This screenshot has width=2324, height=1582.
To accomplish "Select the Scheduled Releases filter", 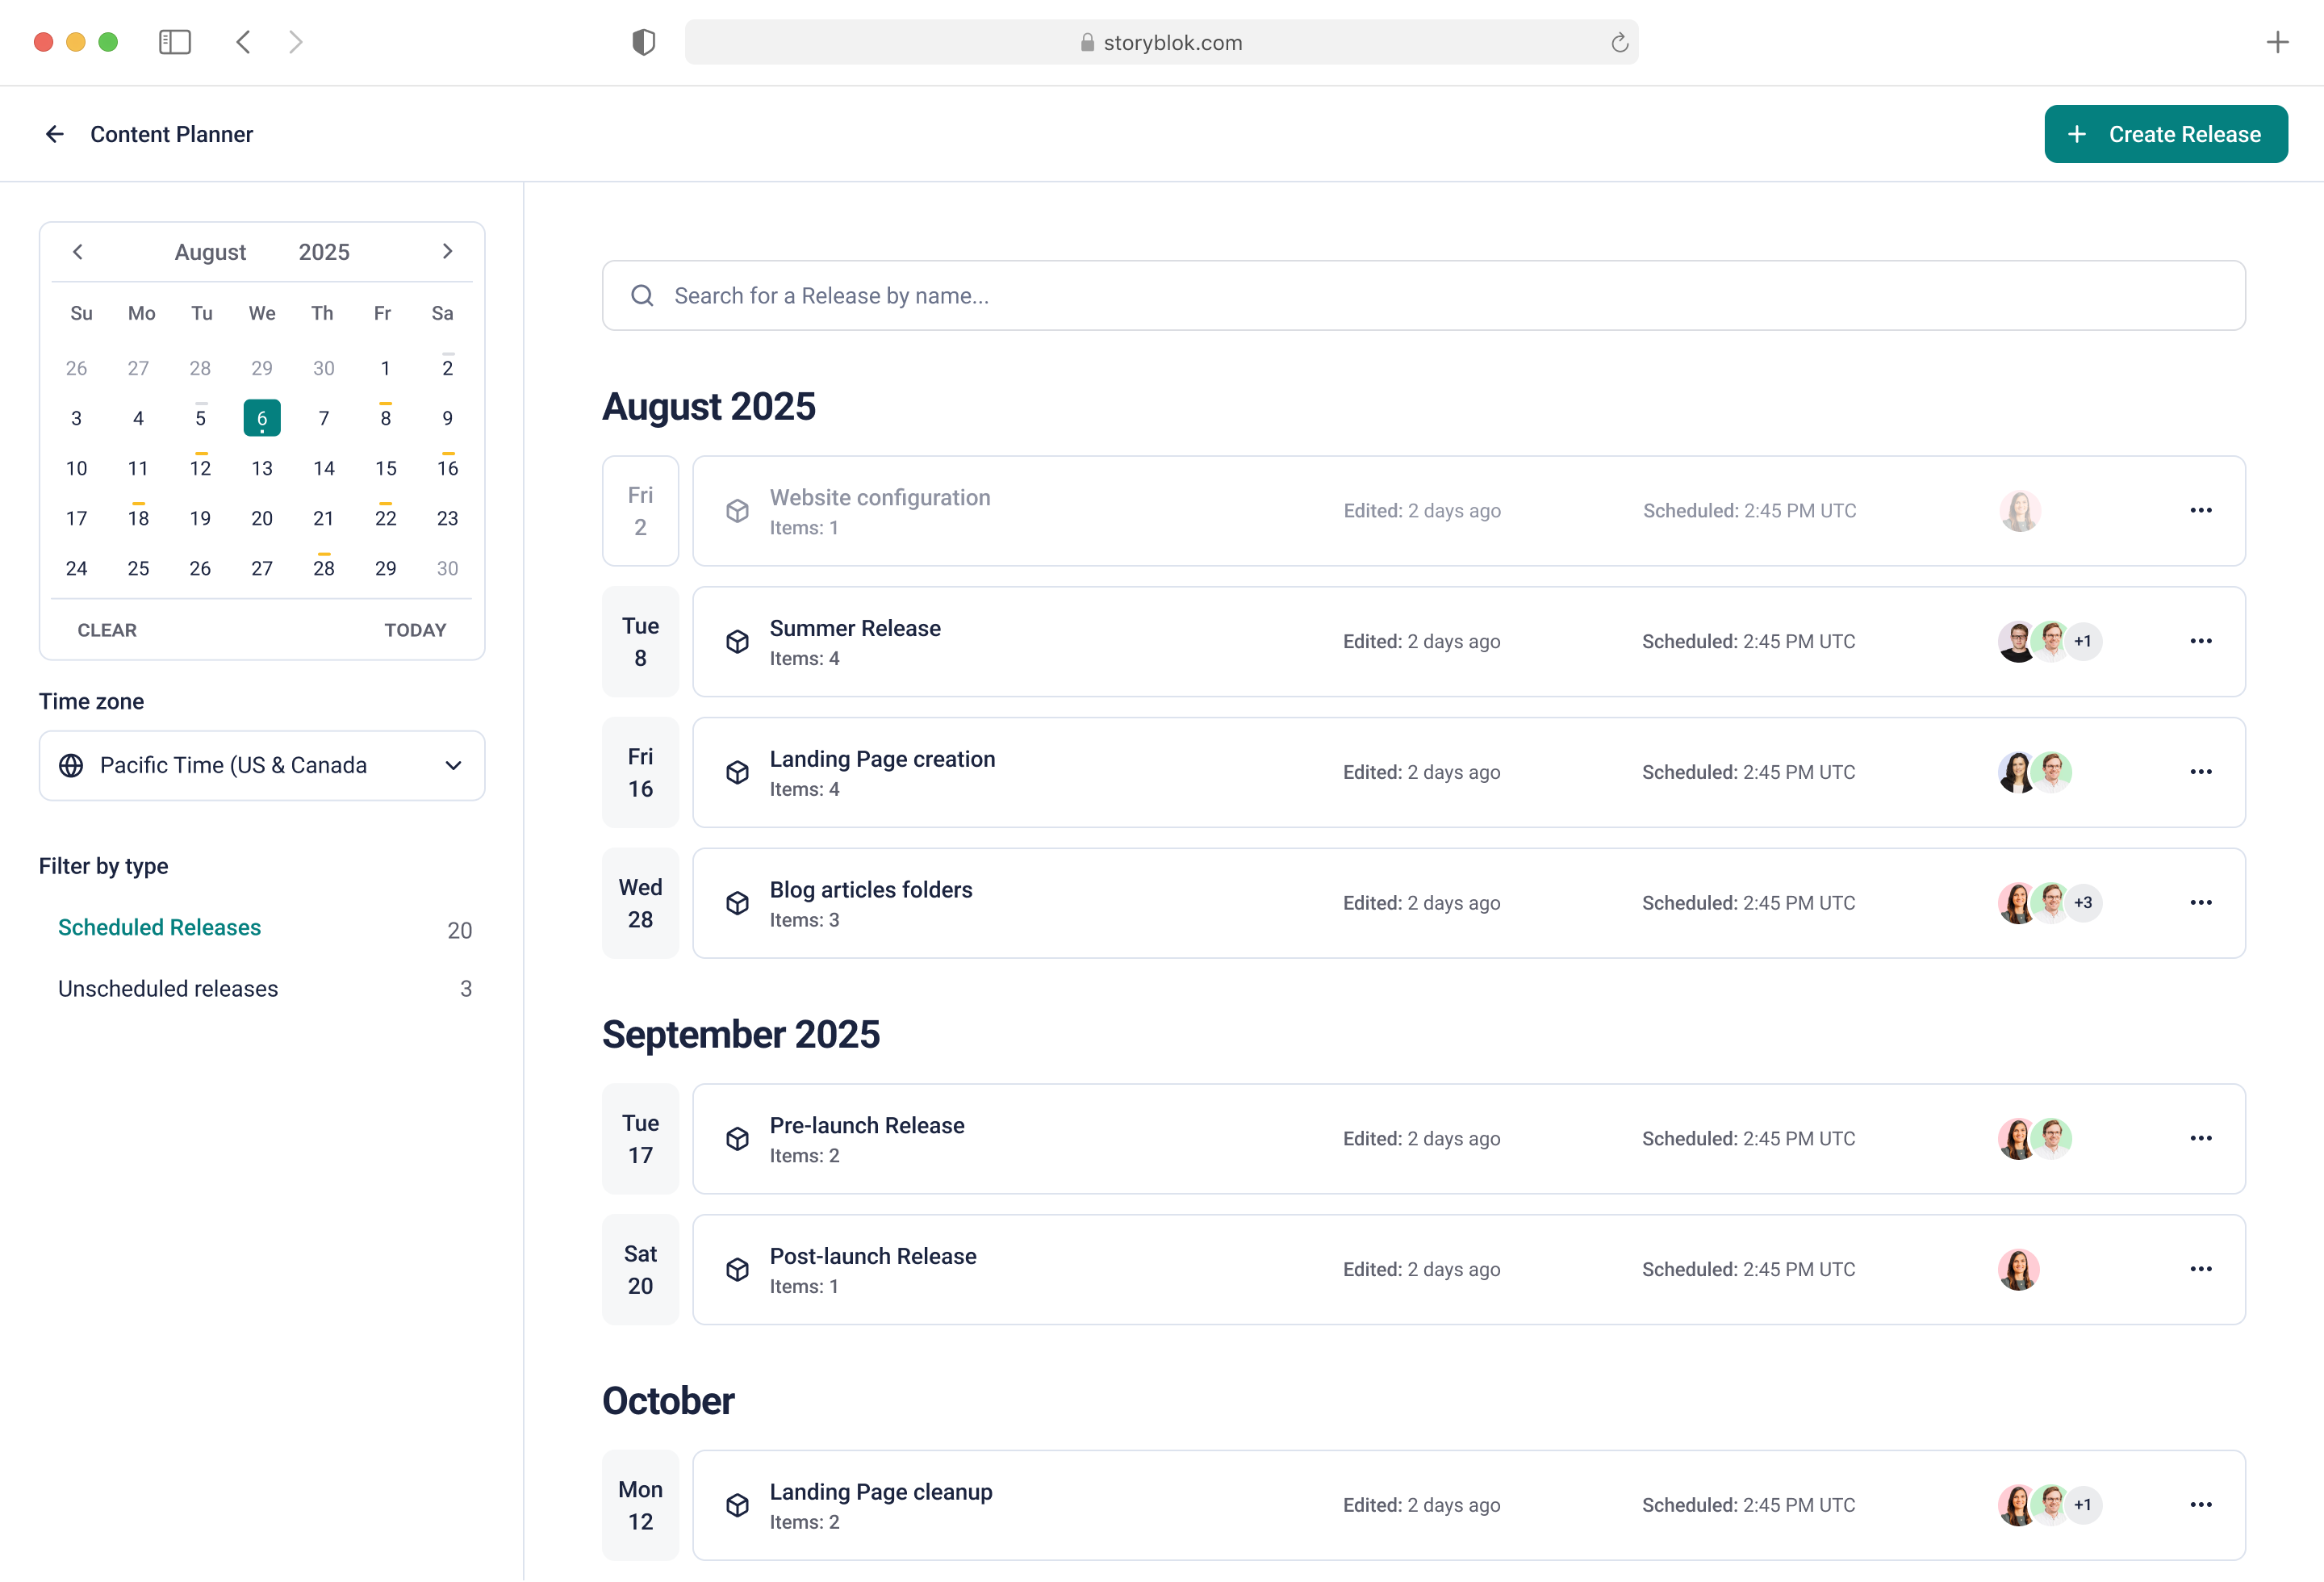I will tap(160, 927).
